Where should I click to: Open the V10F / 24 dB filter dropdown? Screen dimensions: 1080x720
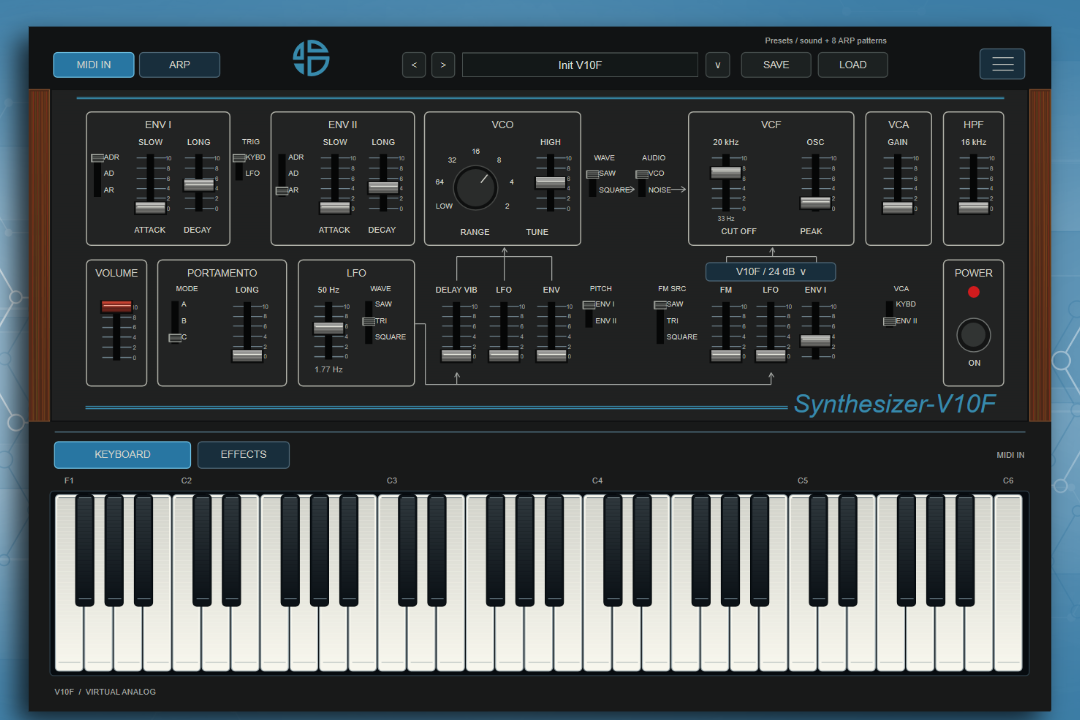click(x=770, y=271)
